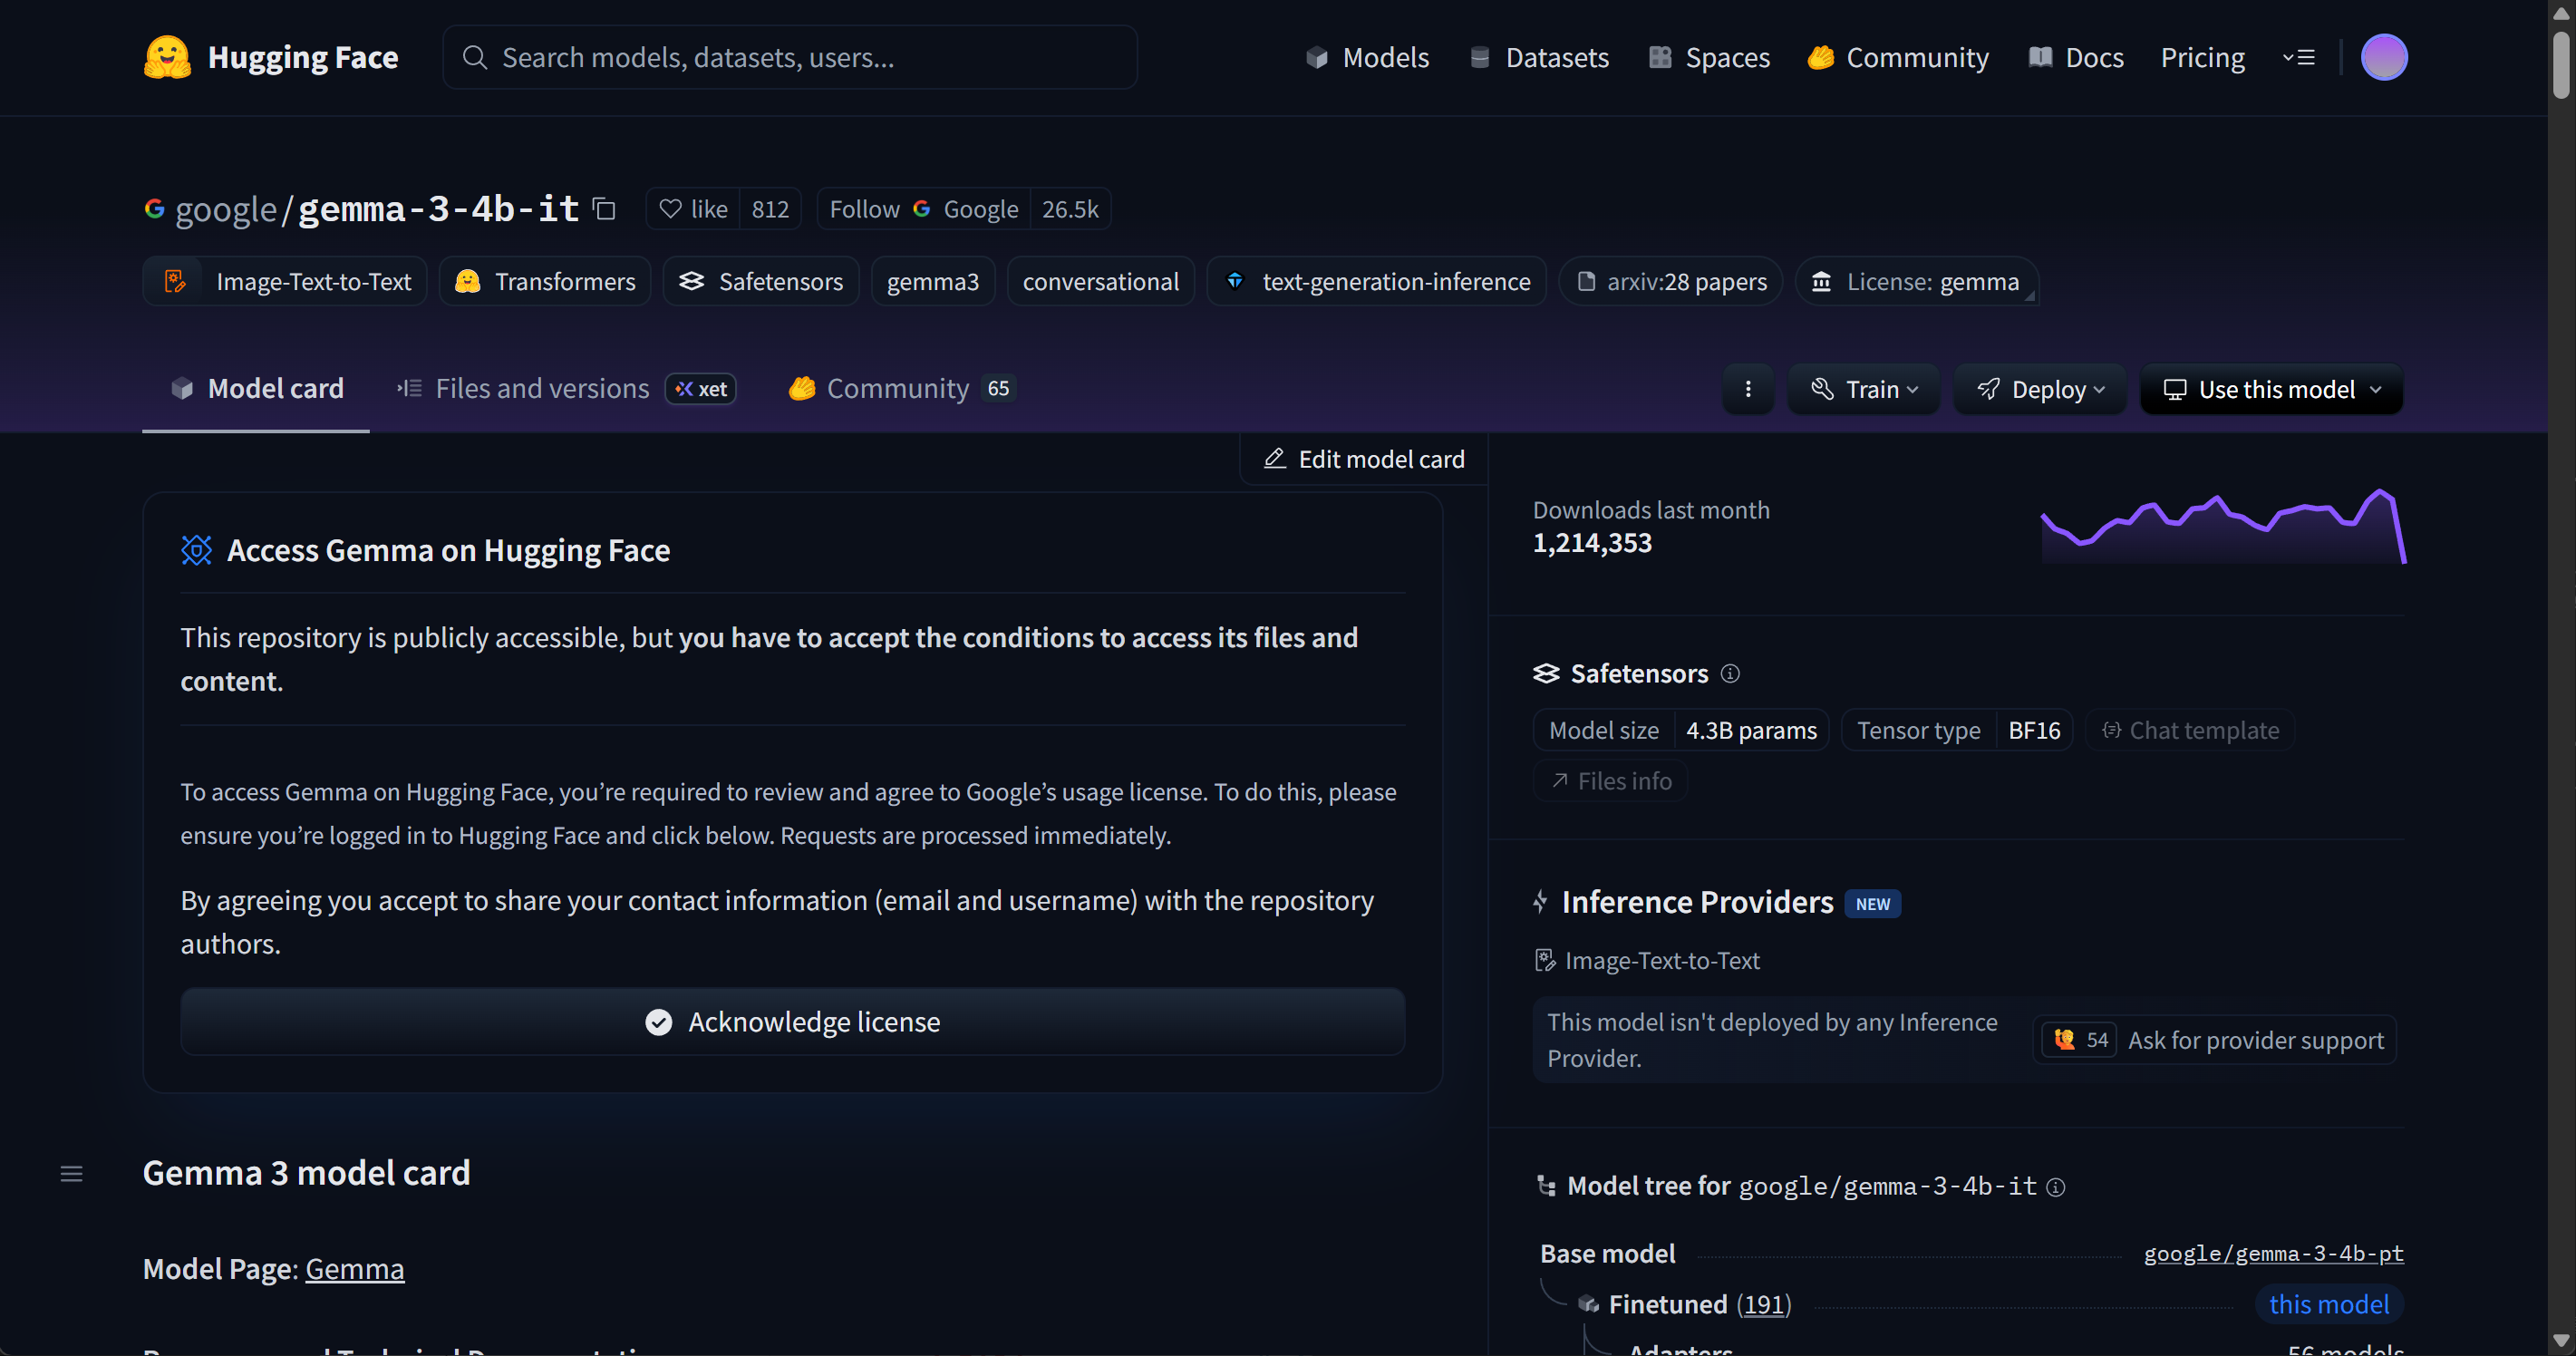The height and width of the screenshot is (1356, 2576).
Task: Click the heart like icon
Action: [x=671, y=209]
